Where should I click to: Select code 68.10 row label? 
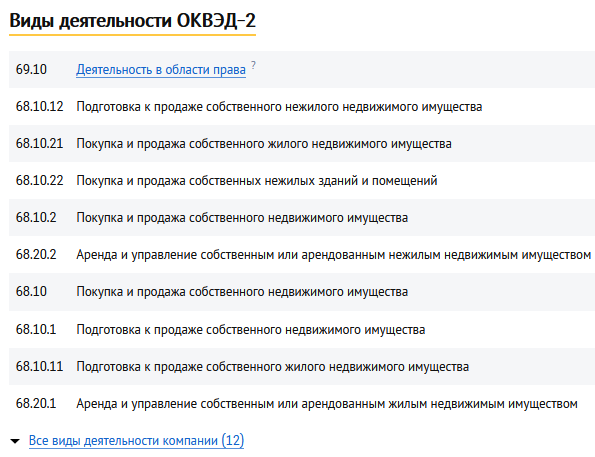[31, 292]
